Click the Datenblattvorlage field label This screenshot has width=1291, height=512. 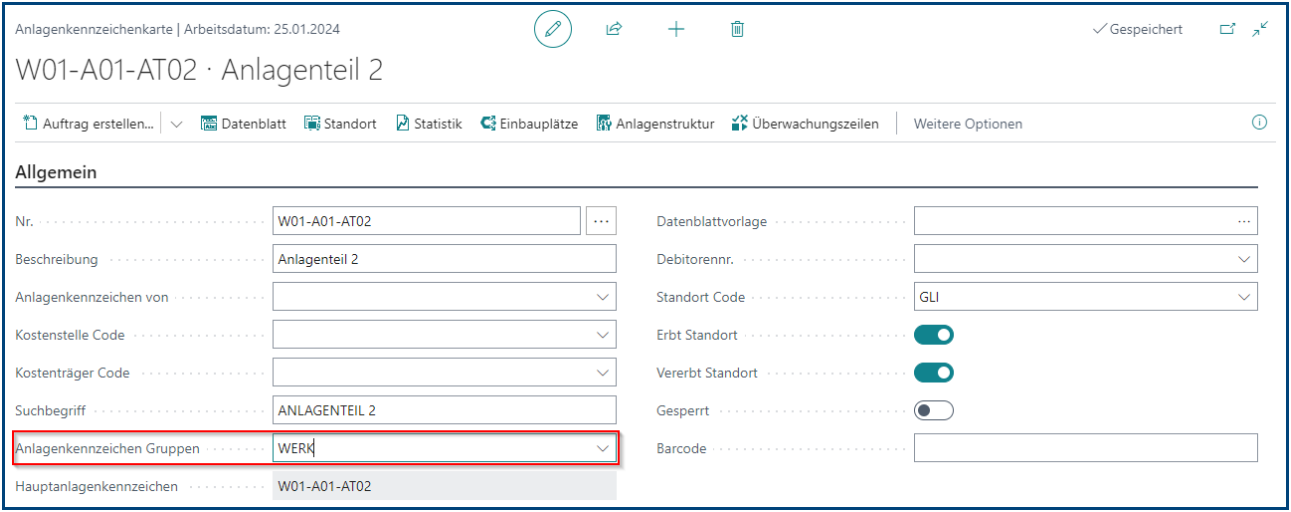point(711,221)
